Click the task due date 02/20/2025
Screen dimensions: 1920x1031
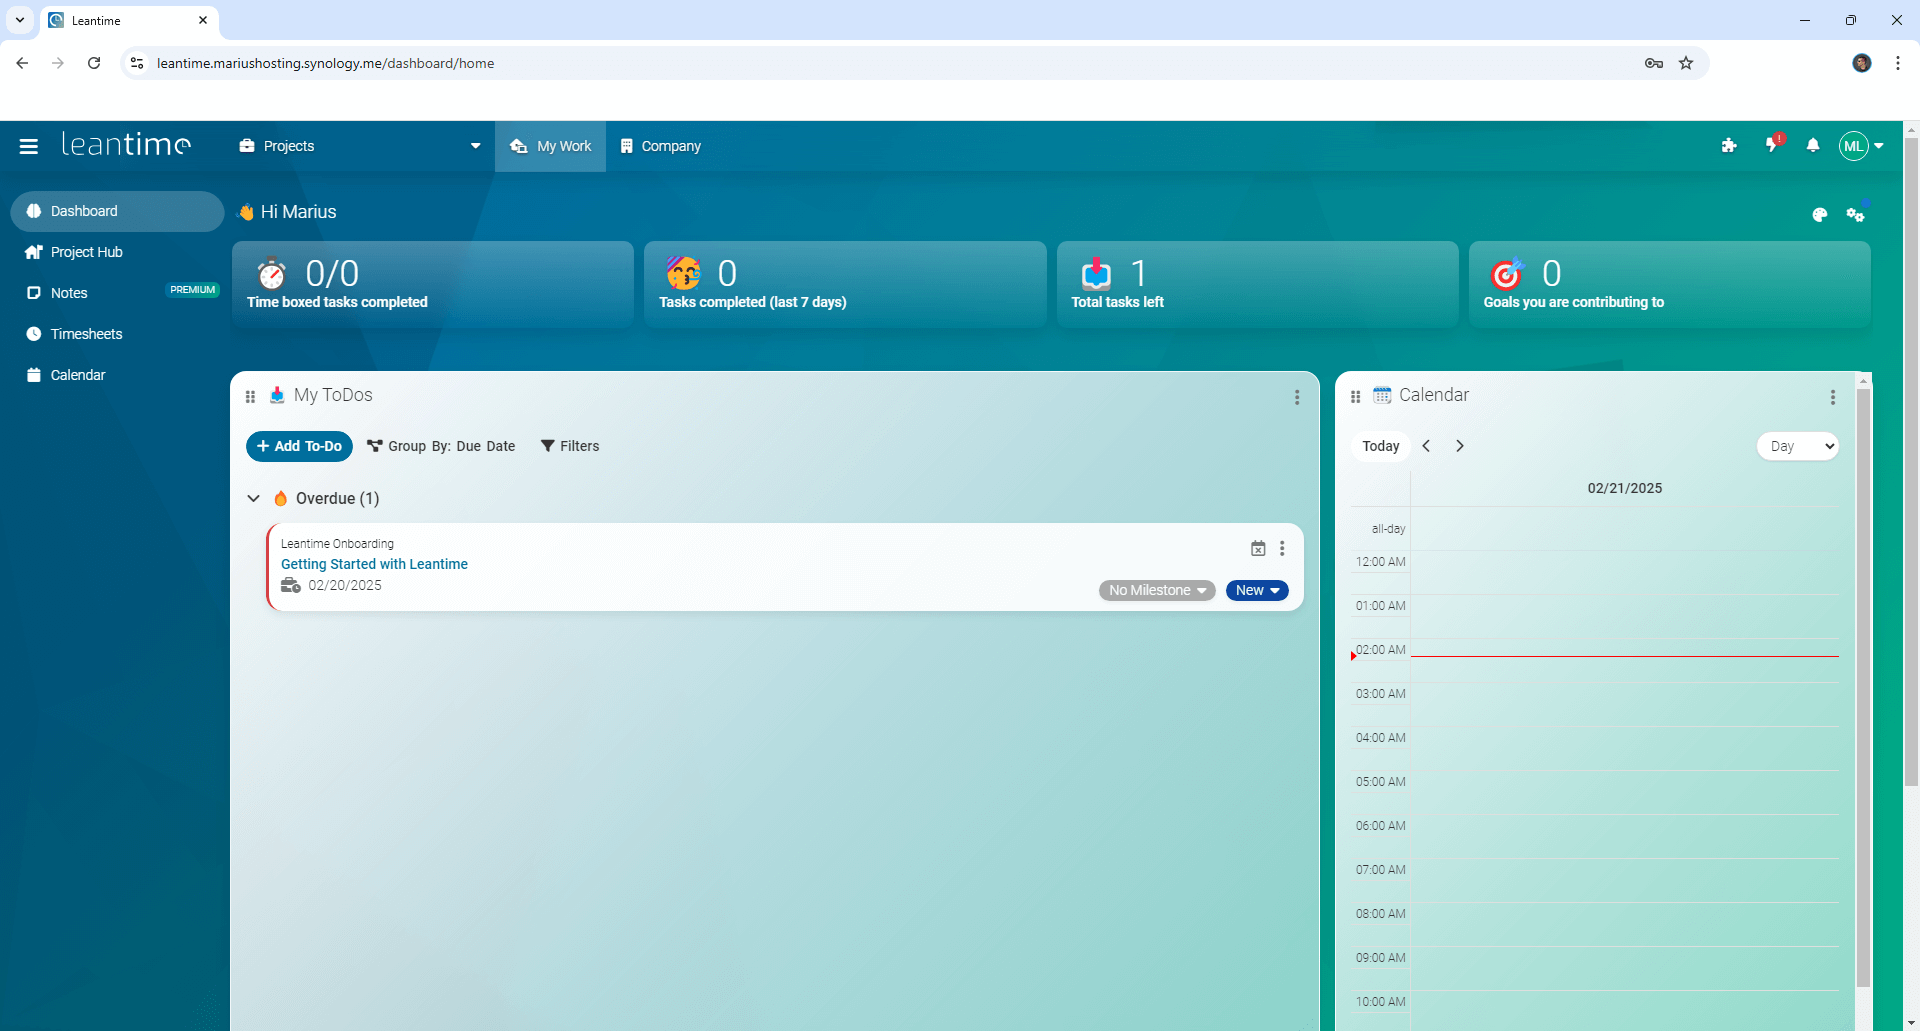(x=344, y=585)
